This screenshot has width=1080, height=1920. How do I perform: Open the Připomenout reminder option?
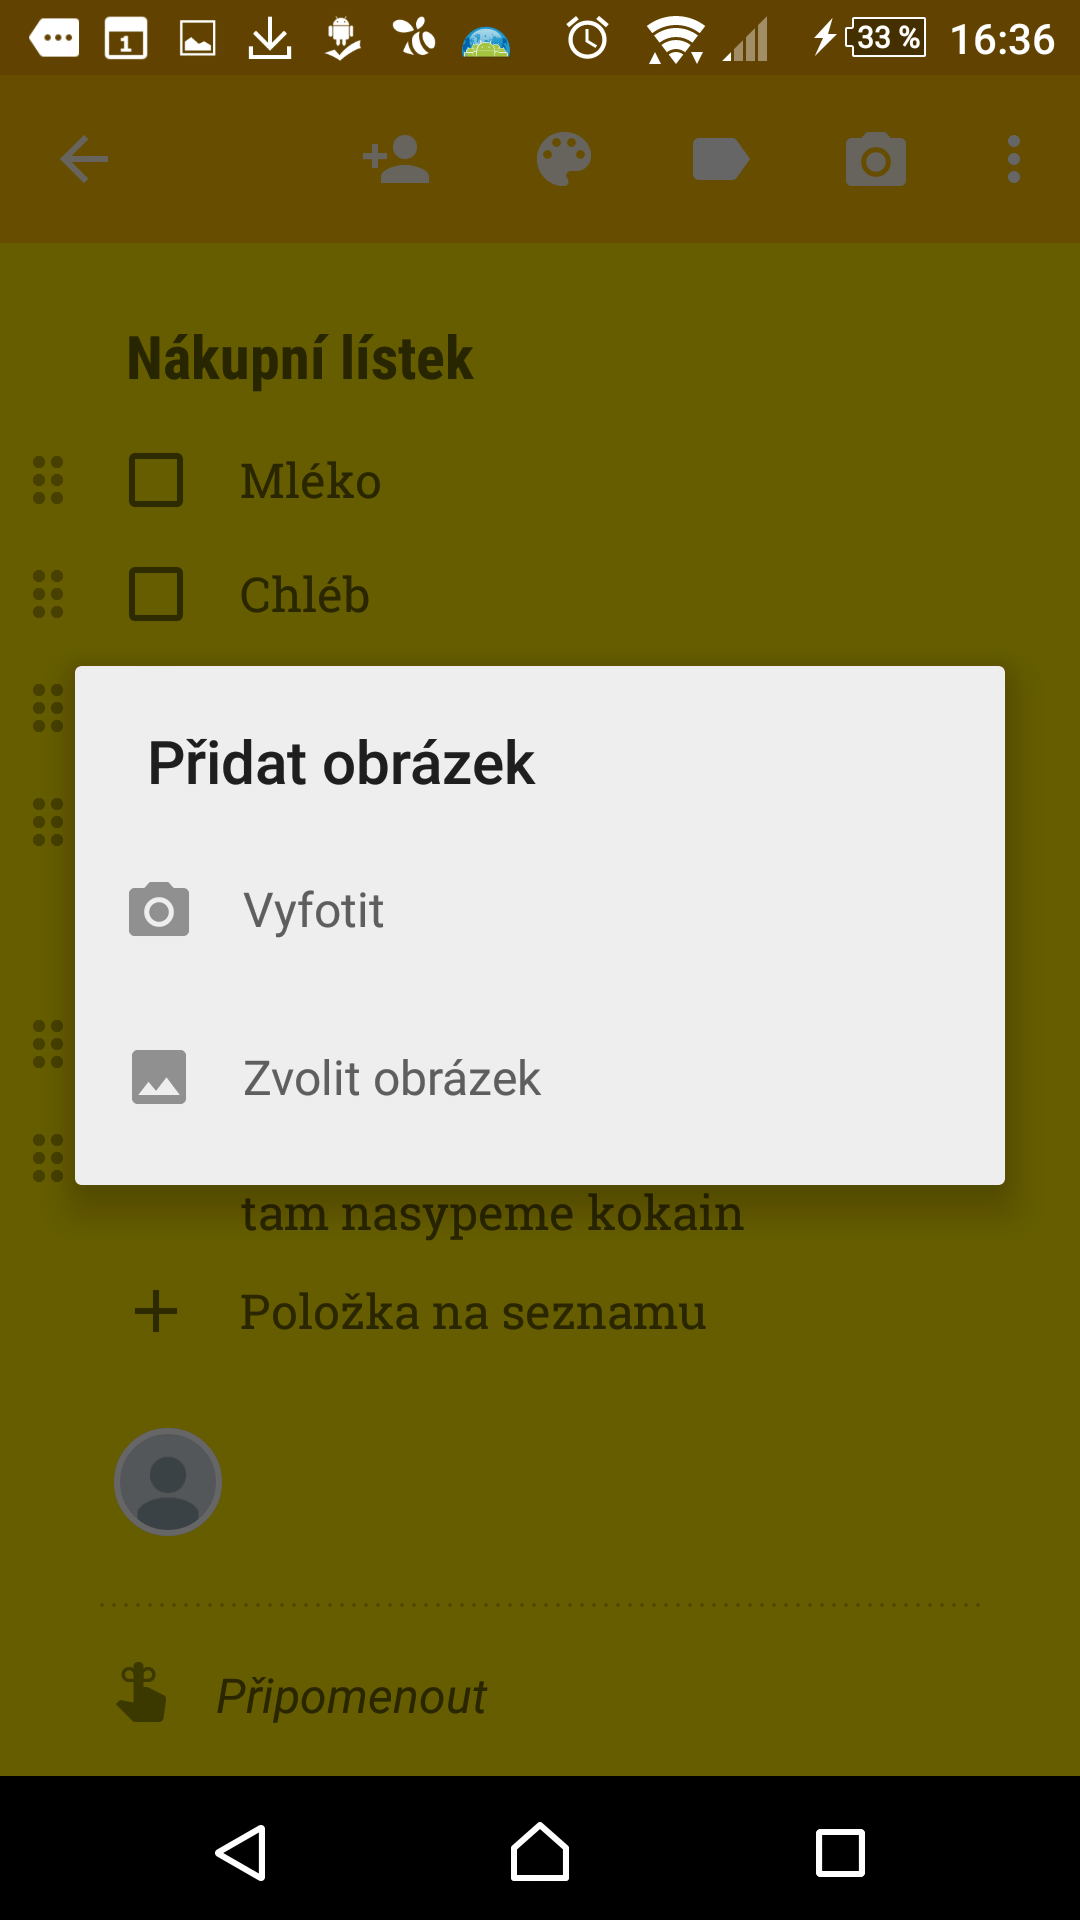tap(351, 1697)
